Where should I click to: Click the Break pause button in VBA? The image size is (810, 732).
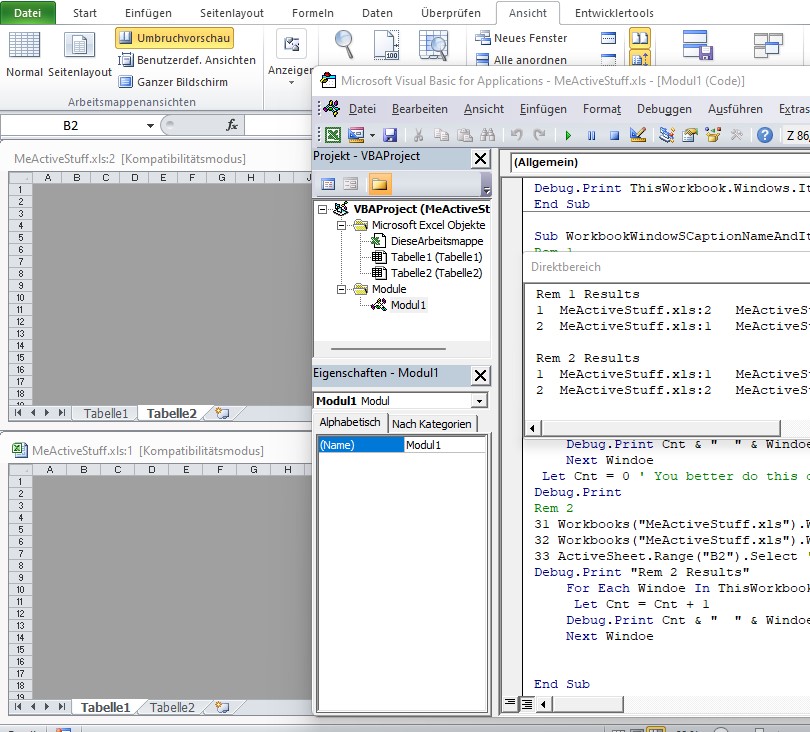pos(591,135)
